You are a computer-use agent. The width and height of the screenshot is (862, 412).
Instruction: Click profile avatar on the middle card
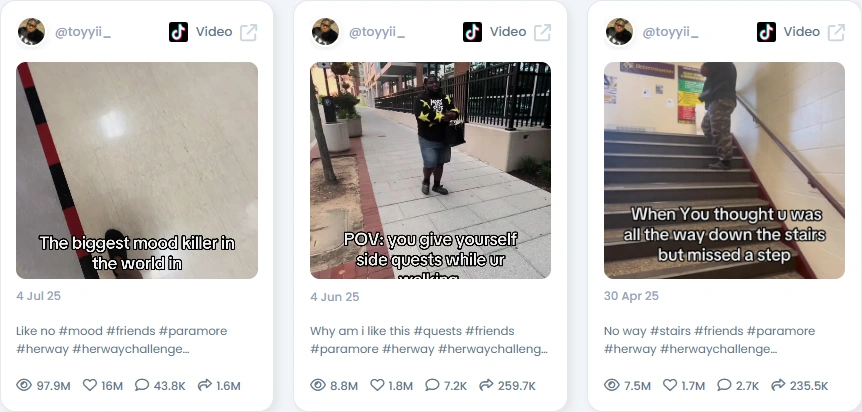(325, 32)
